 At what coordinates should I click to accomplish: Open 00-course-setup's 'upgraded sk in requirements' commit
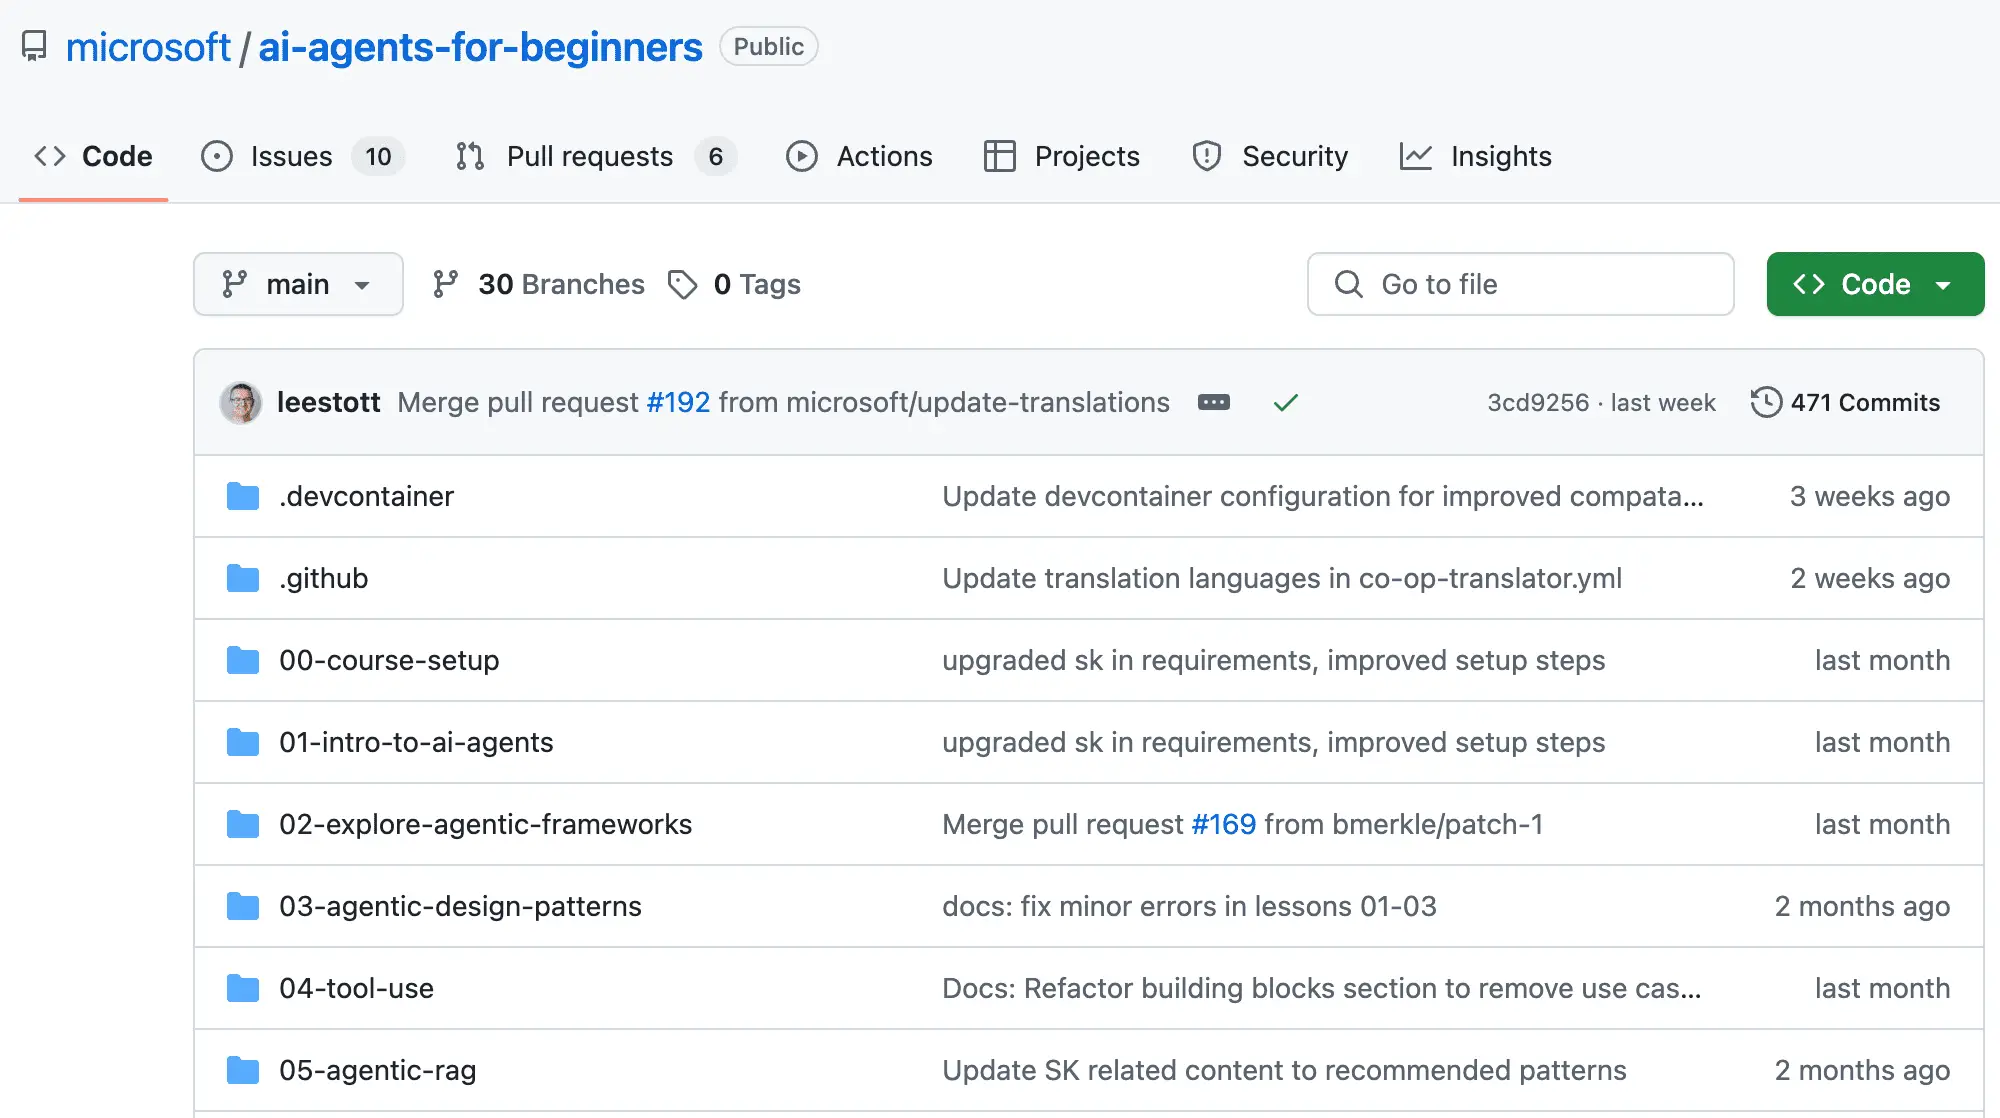click(1273, 660)
